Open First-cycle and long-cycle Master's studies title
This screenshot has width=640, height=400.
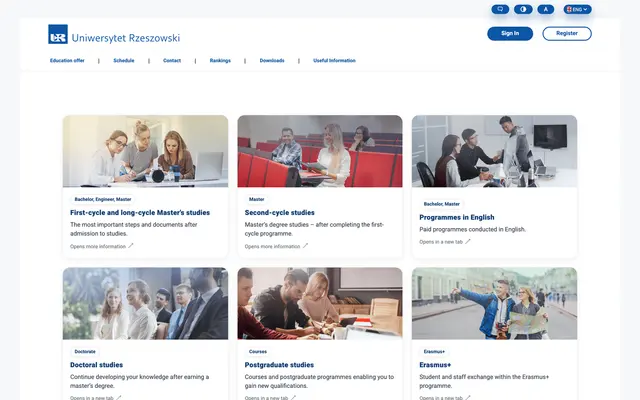pyautogui.click(x=140, y=213)
